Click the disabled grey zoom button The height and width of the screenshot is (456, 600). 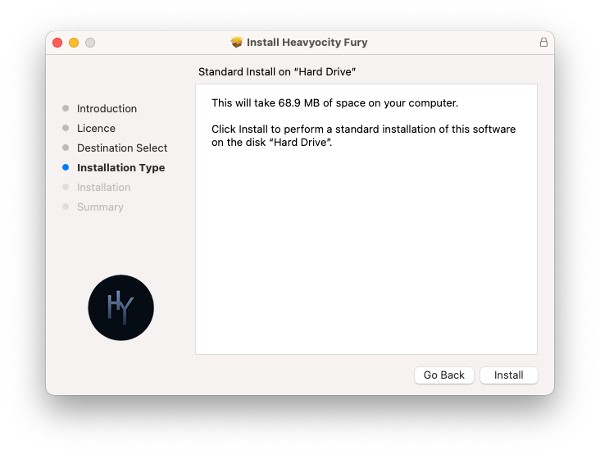tap(90, 42)
